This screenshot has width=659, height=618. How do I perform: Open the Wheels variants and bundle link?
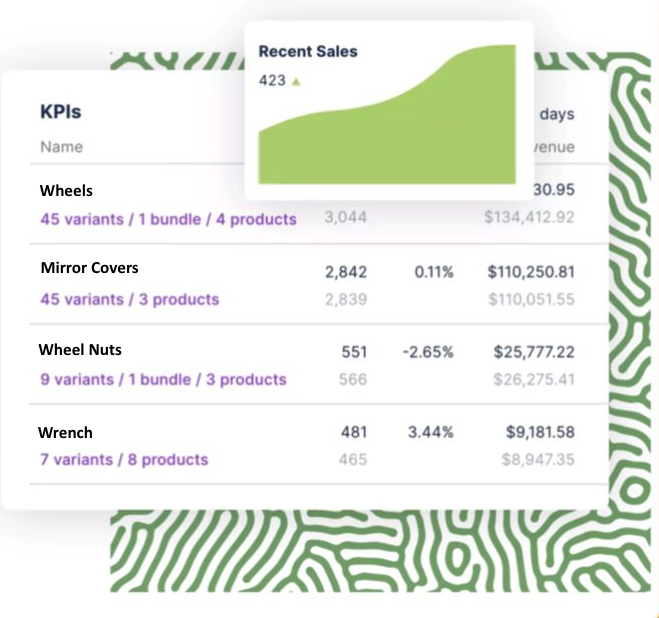pos(169,219)
